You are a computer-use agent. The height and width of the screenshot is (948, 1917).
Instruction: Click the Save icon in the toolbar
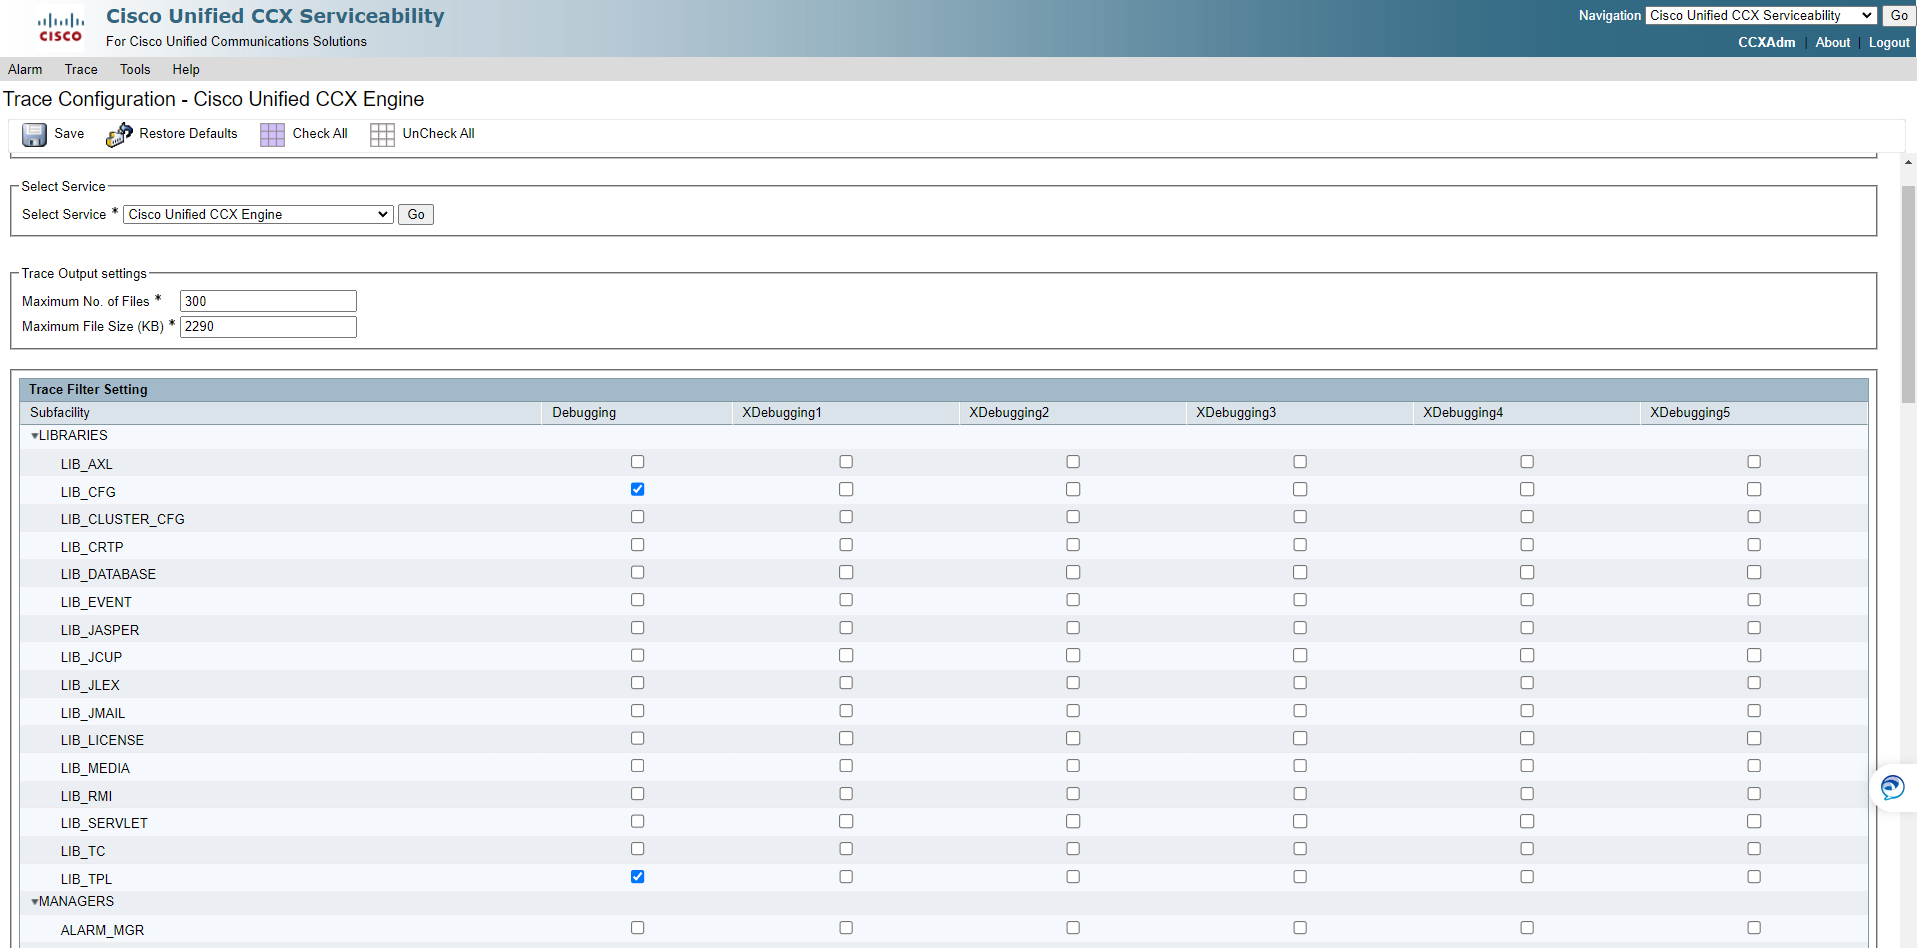[34, 134]
